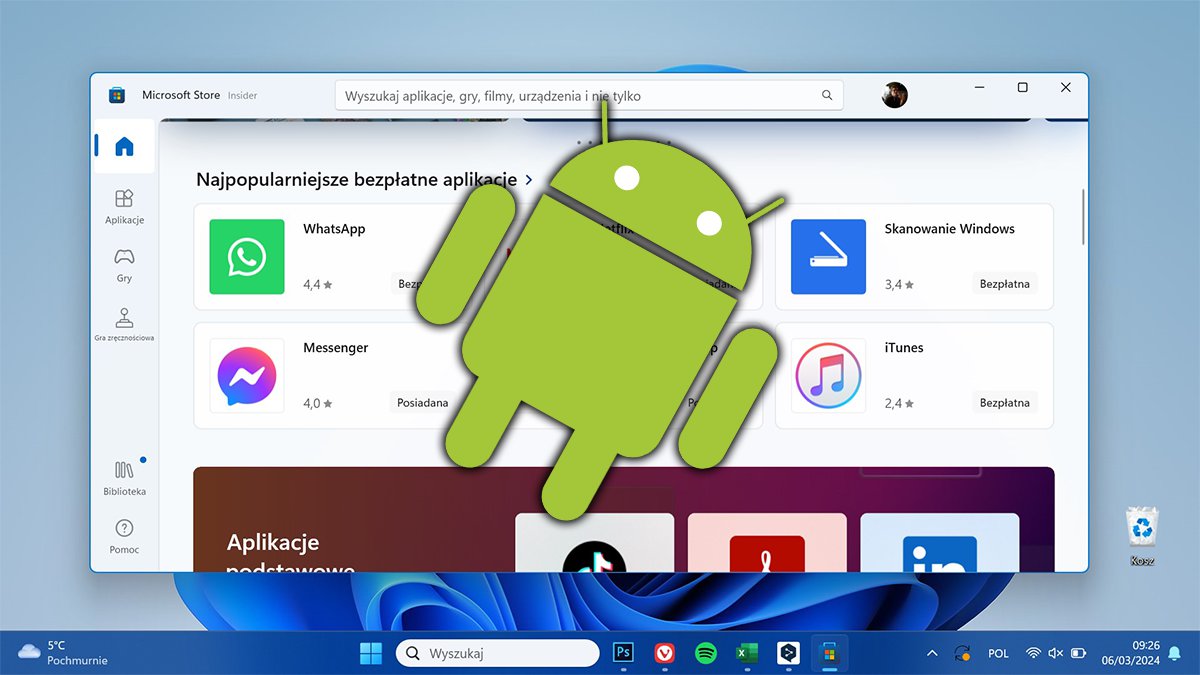This screenshot has height=675, width=1200.
Task: Click the Najpopularniejsze bezpłatne aplikacje heading
Action: [x=356, y=180]
